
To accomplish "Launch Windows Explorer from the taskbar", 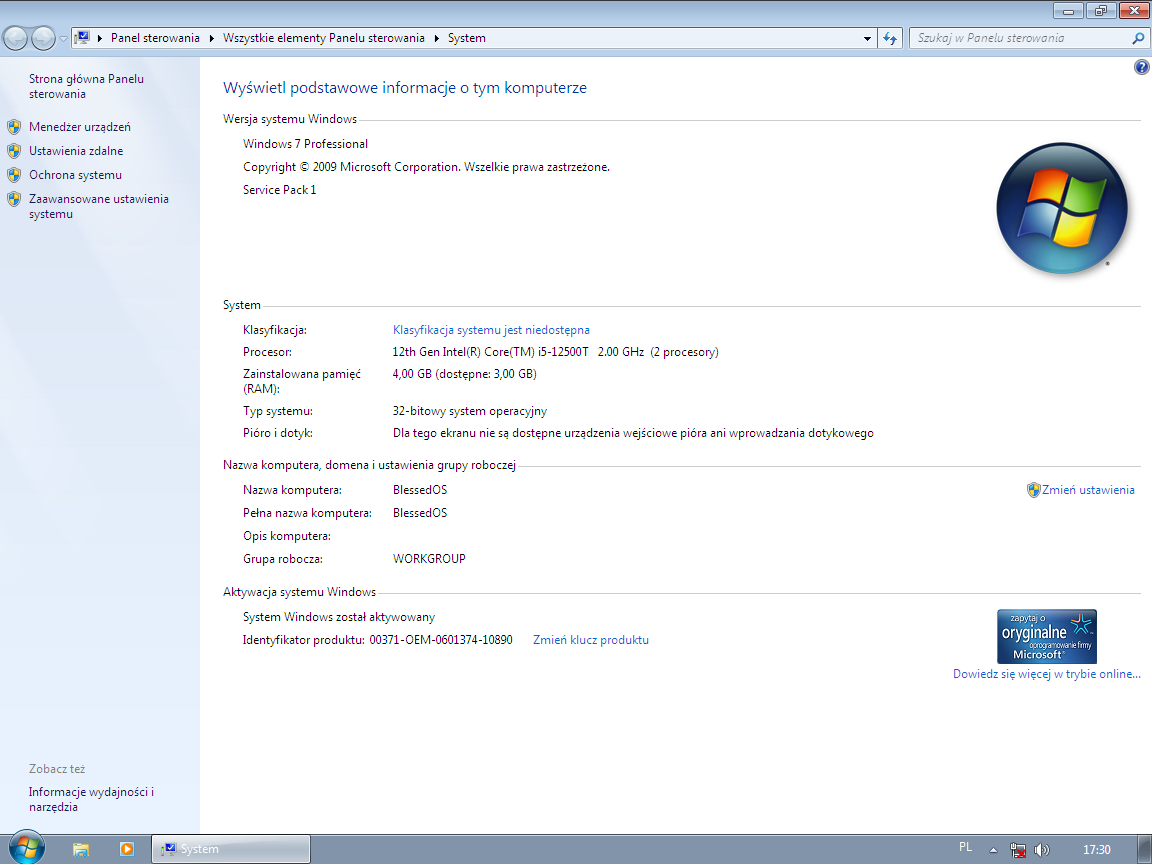I will pos(81,849).
